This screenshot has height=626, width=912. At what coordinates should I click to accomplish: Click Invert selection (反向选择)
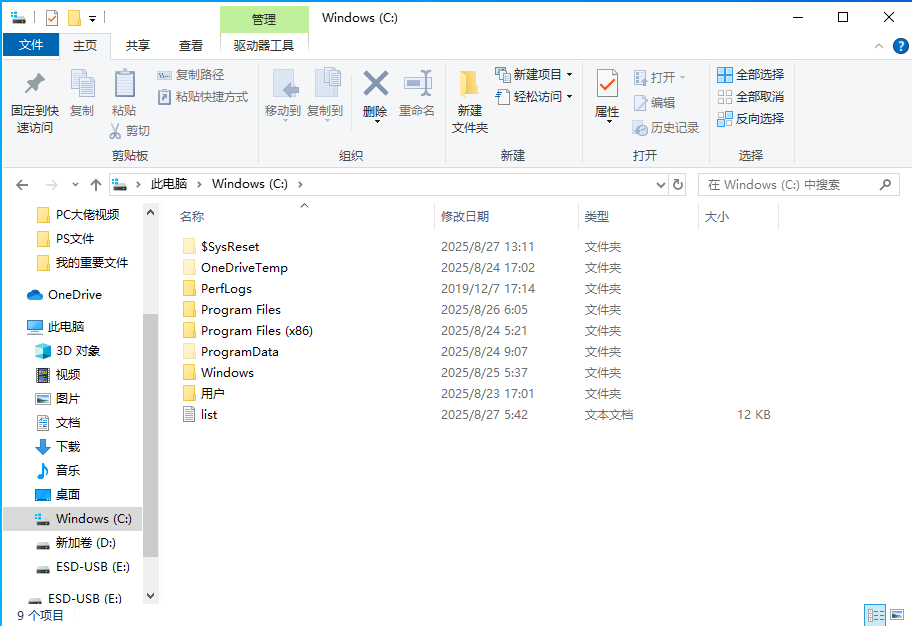click(x=751, y=119)
